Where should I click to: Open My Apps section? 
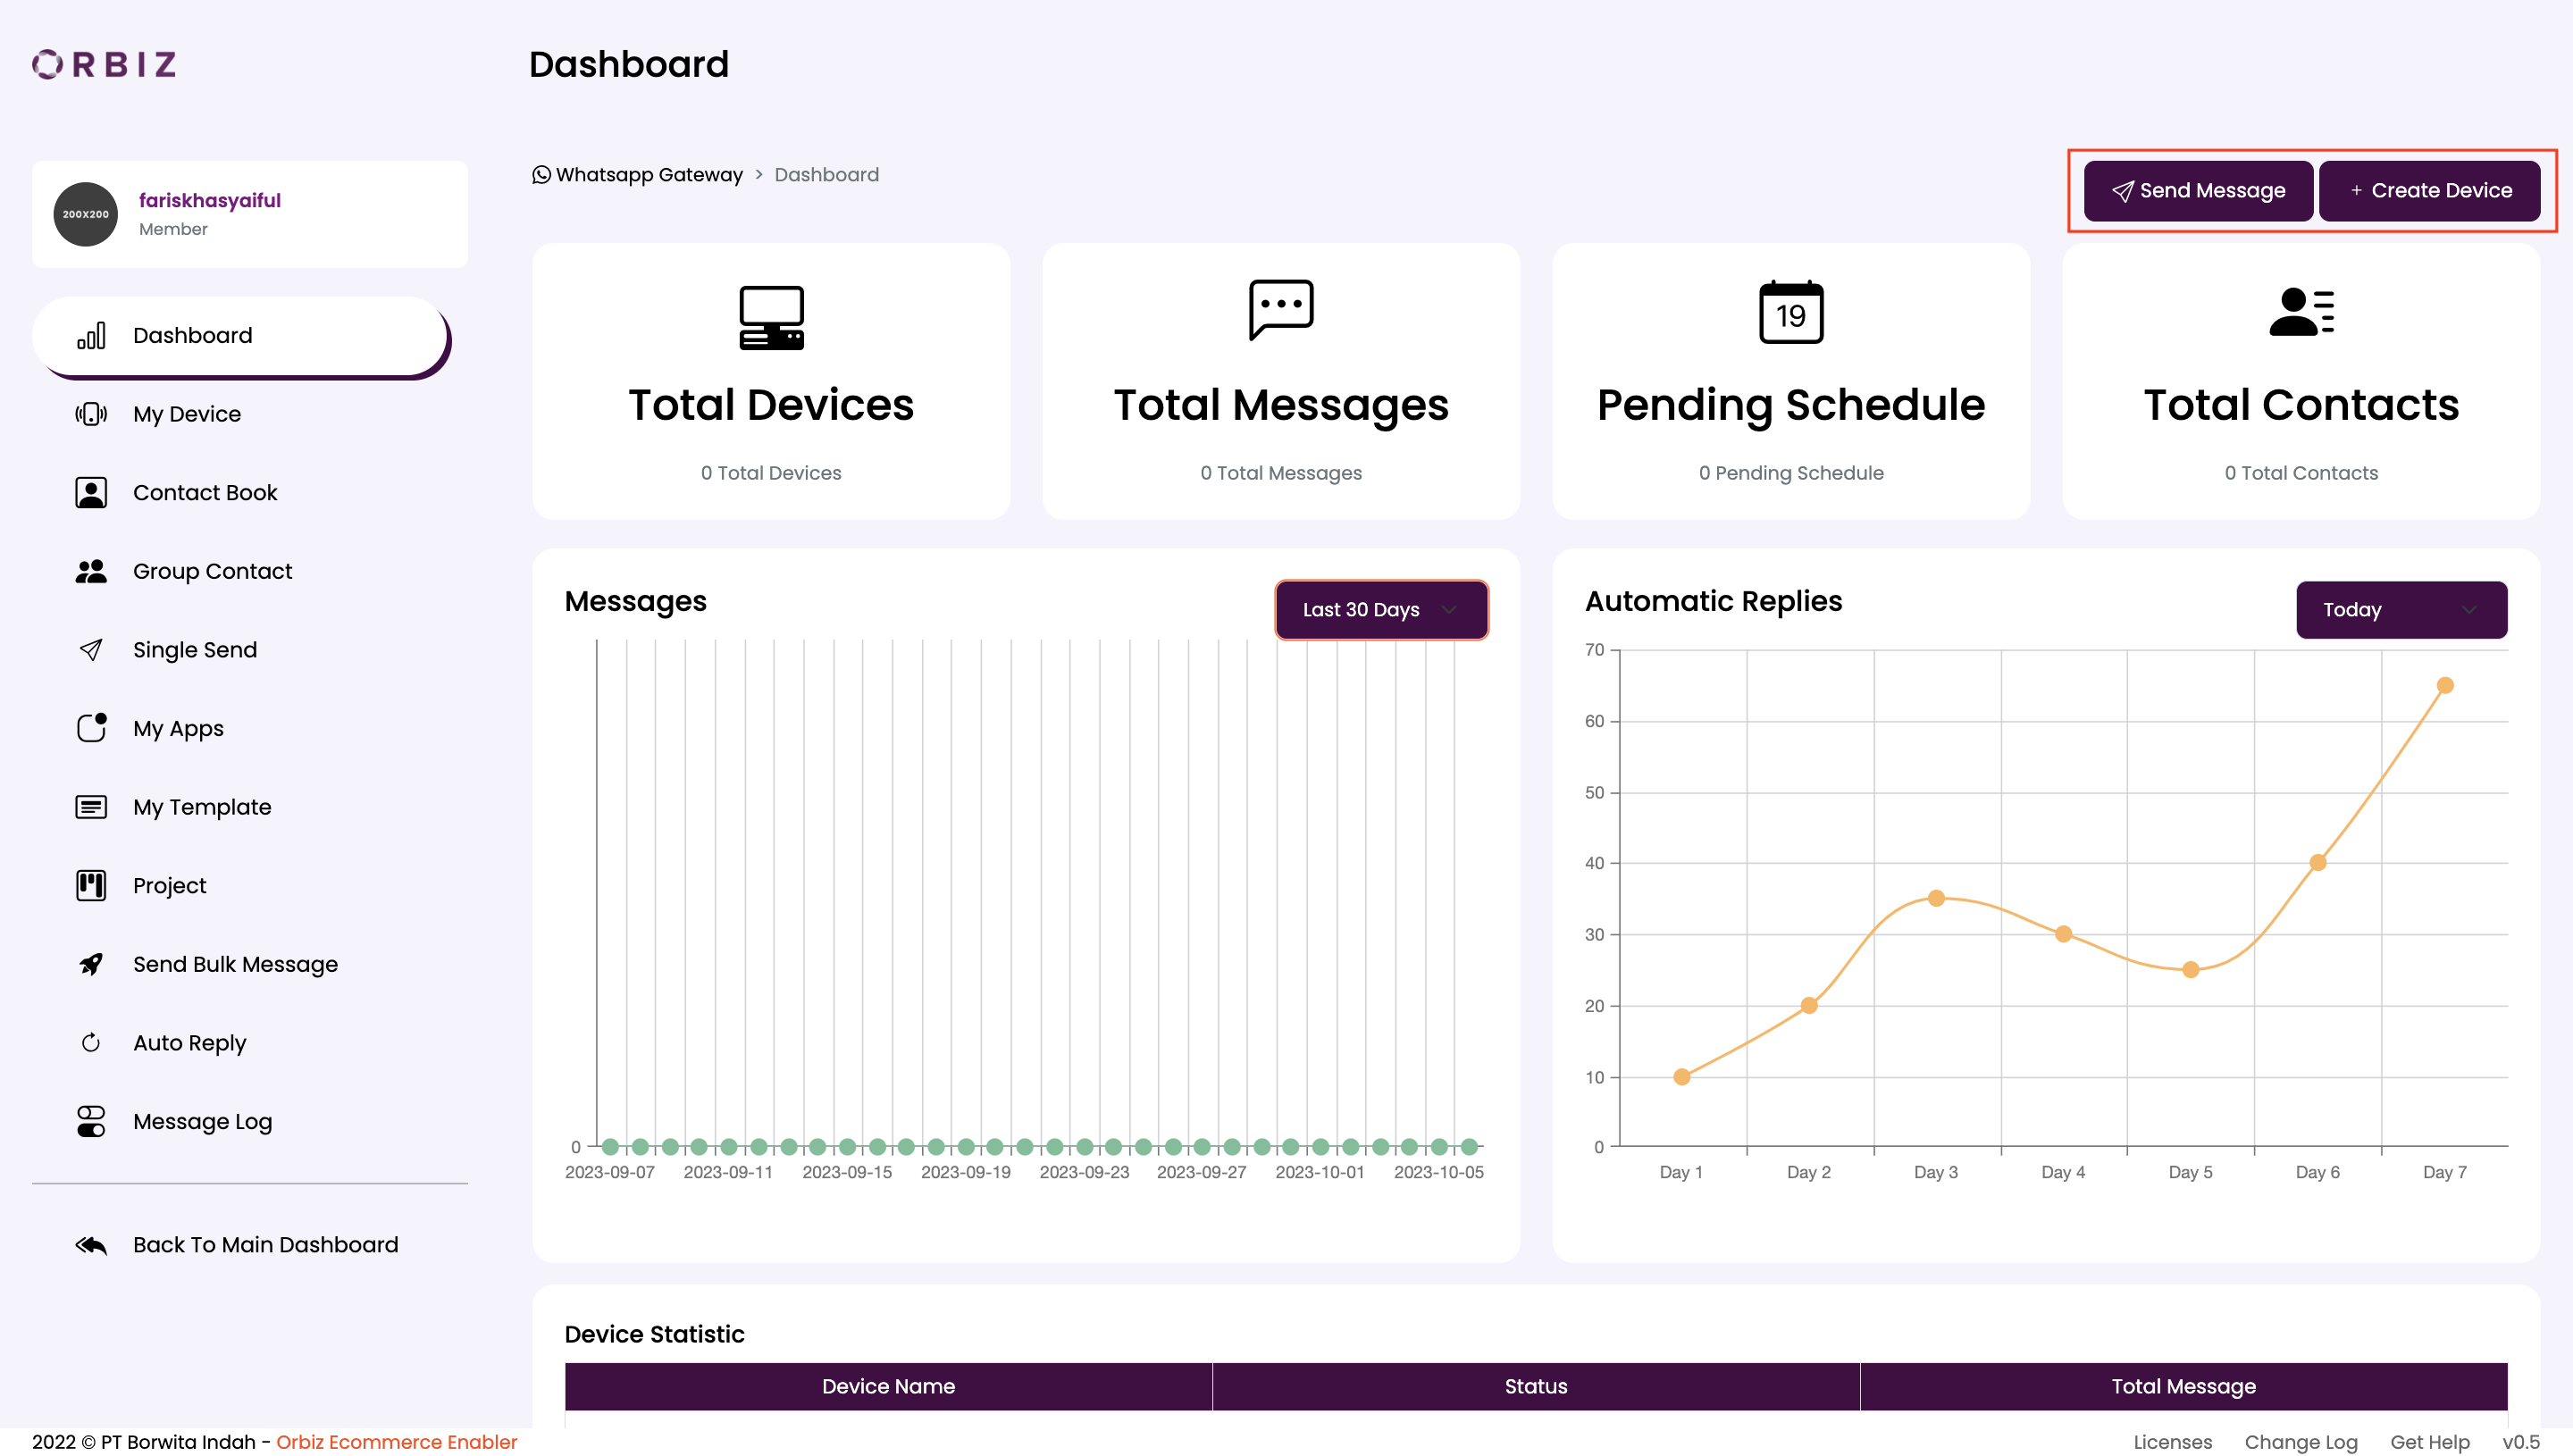(x=177, y=728)
